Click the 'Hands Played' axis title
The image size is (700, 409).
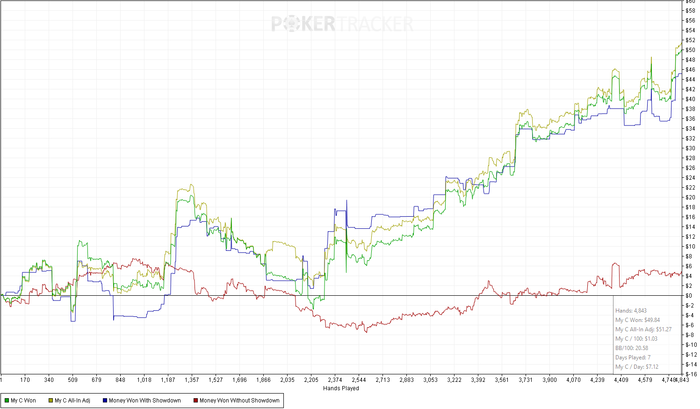[341, 388]
